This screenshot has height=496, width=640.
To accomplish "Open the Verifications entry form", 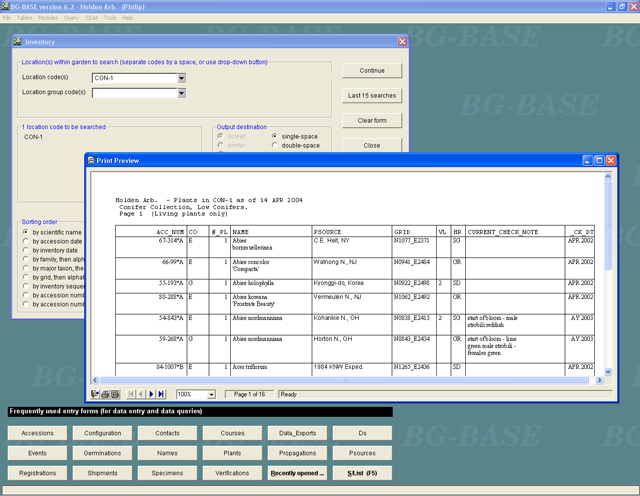I will click(232, 473).
